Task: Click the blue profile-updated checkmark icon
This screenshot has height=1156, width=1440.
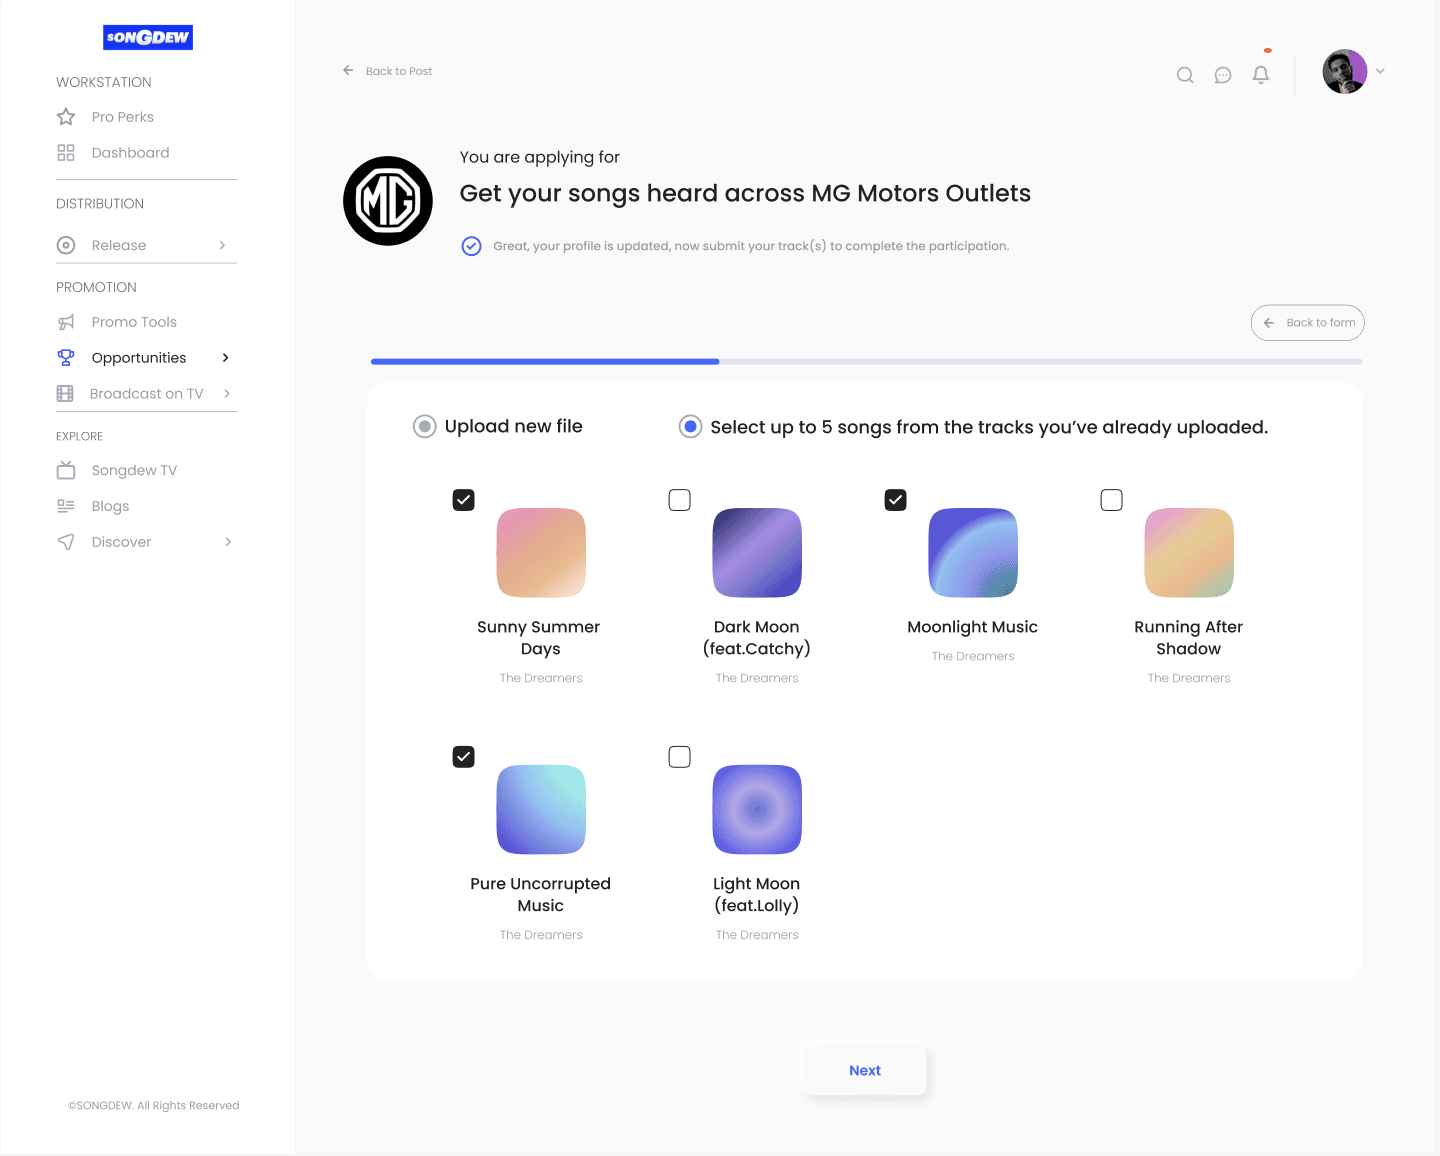Action: click(x=472, y=246)
